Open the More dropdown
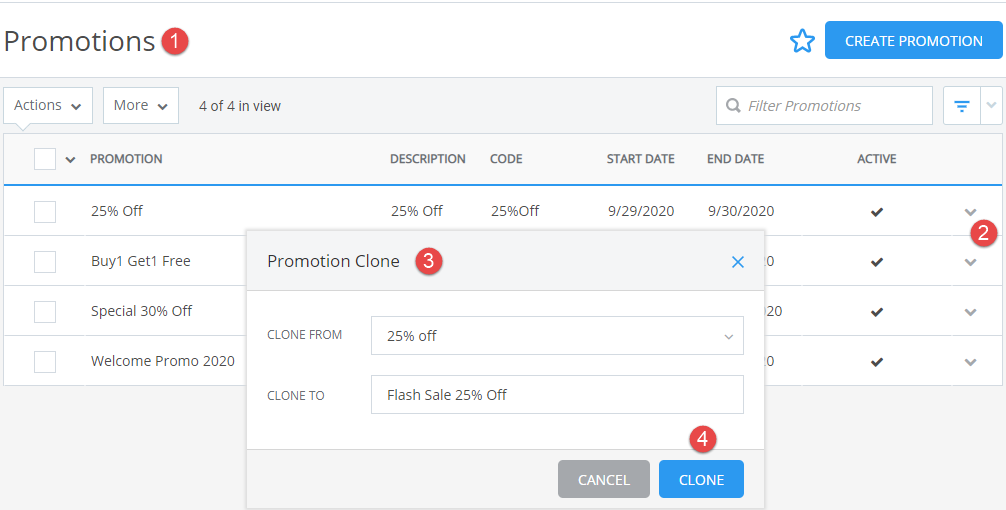Image resolution: width=1006 pixels, height=510 pixels. [141, 105]
